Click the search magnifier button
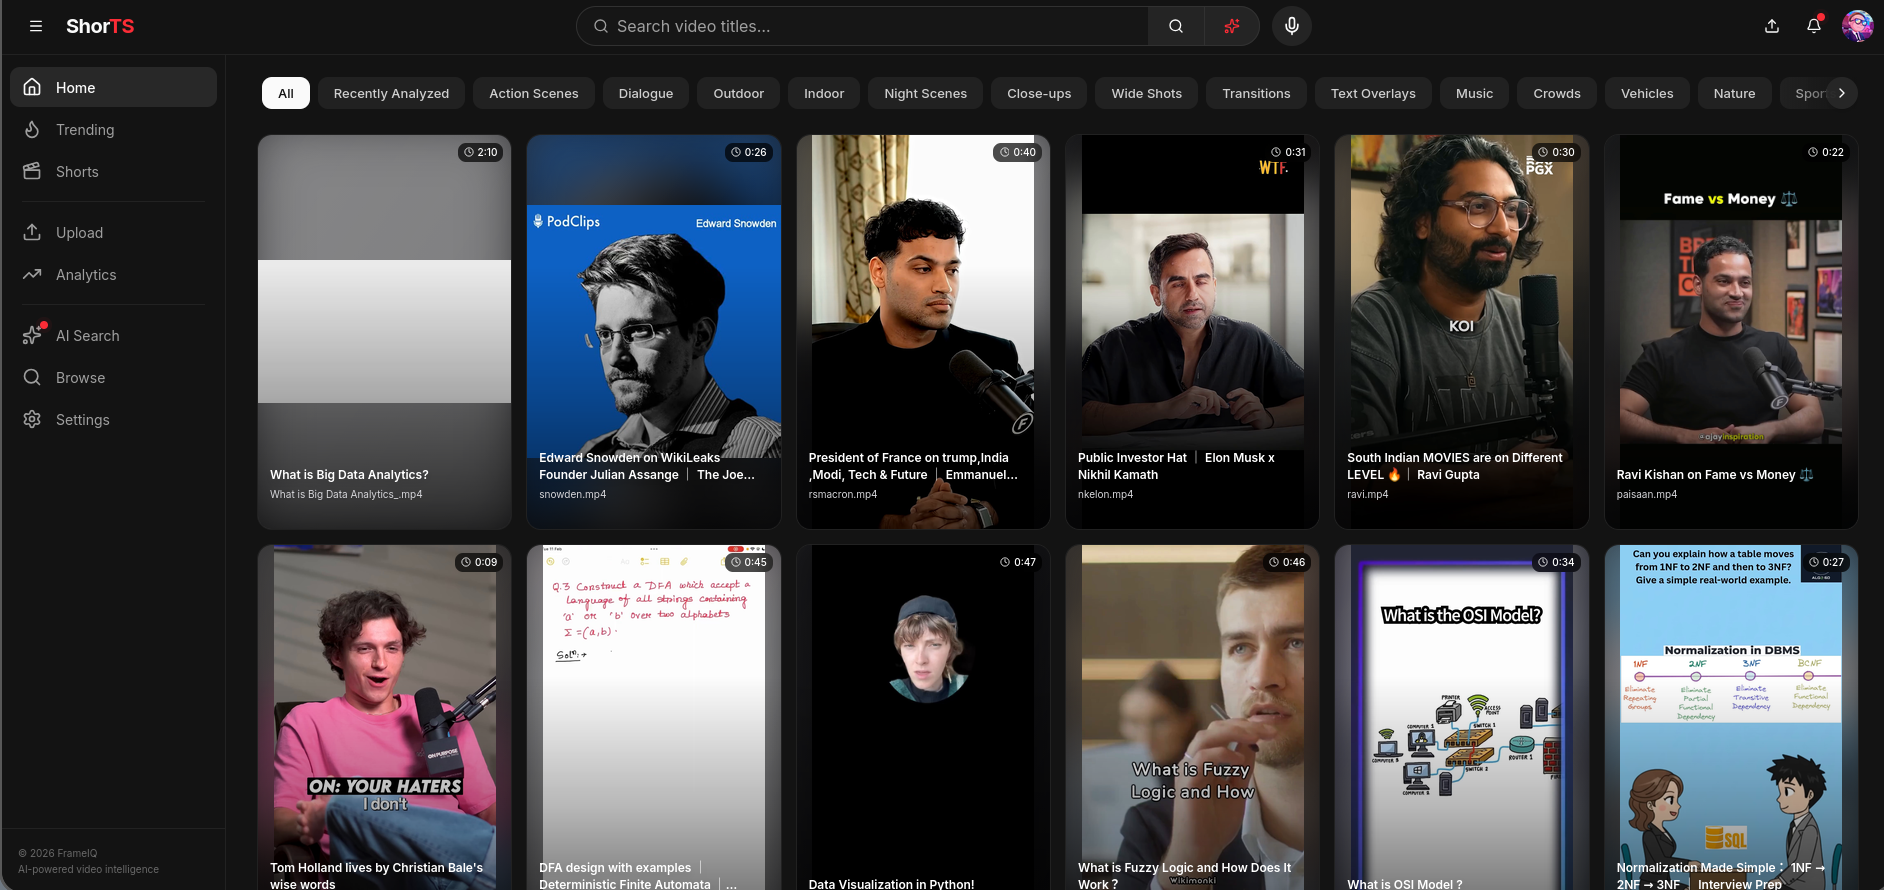 tap(1176, 26)
